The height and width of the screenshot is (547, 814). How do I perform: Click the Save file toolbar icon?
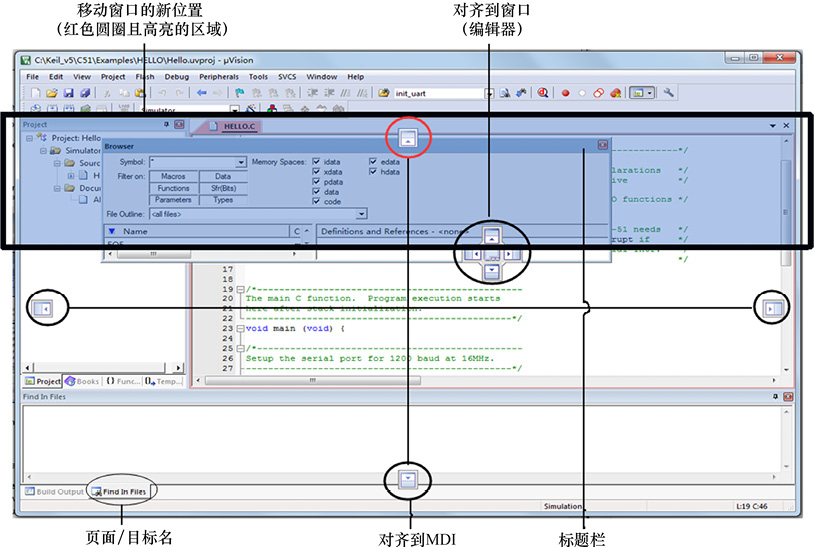click(68, 93)
